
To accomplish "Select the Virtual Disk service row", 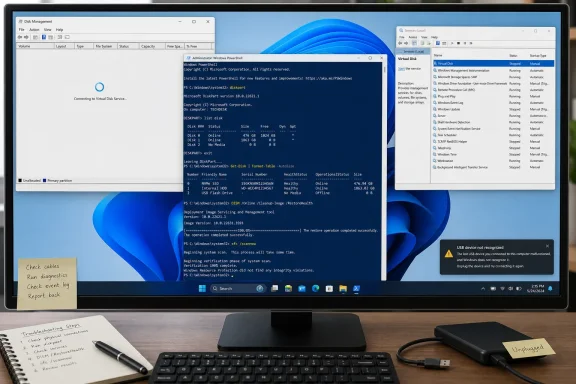I will point(493,64).
